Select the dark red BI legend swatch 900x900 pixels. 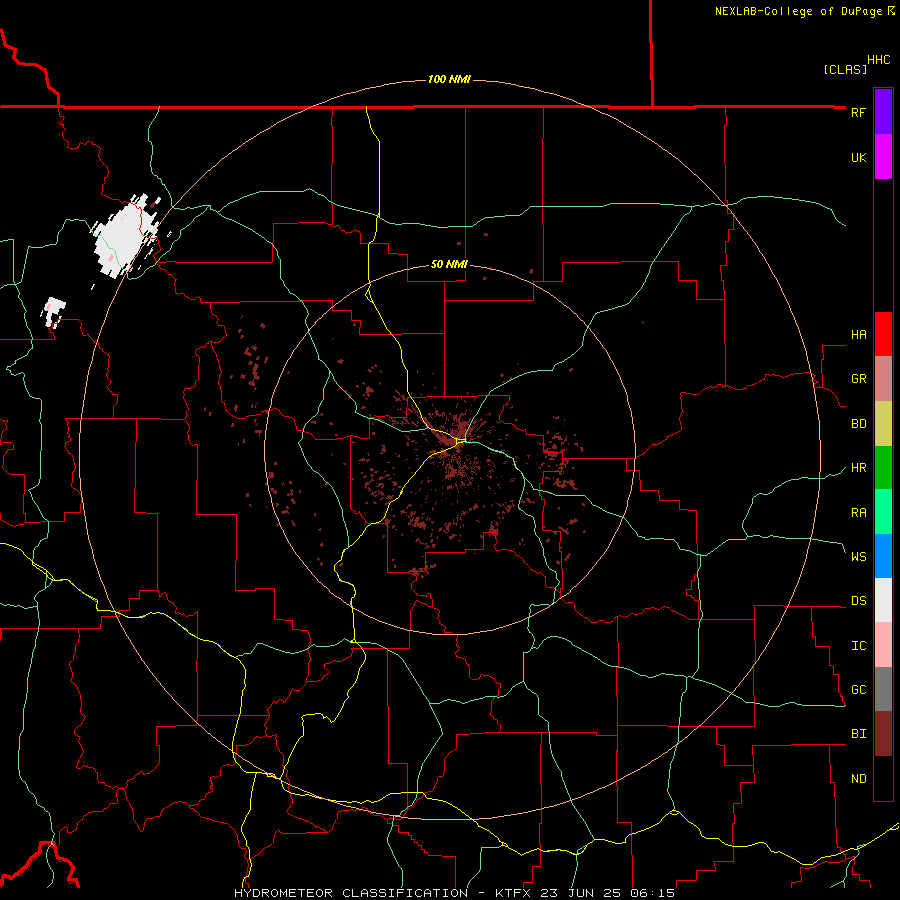883,734
